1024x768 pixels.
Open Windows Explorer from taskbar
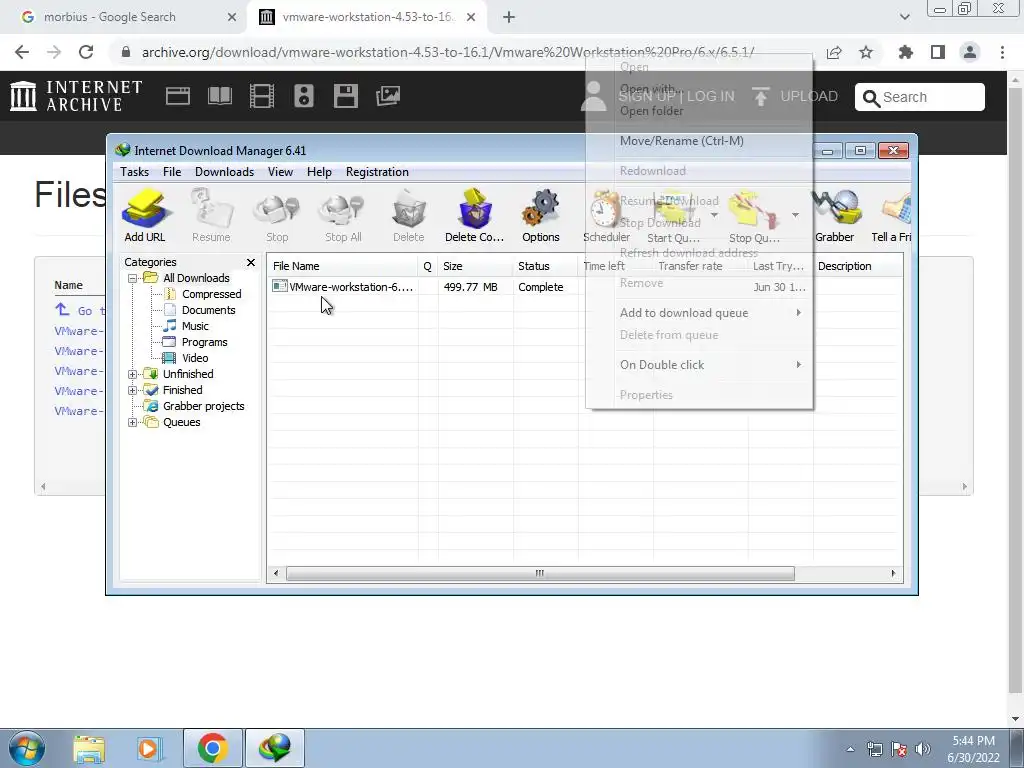[x=89, y=748]
